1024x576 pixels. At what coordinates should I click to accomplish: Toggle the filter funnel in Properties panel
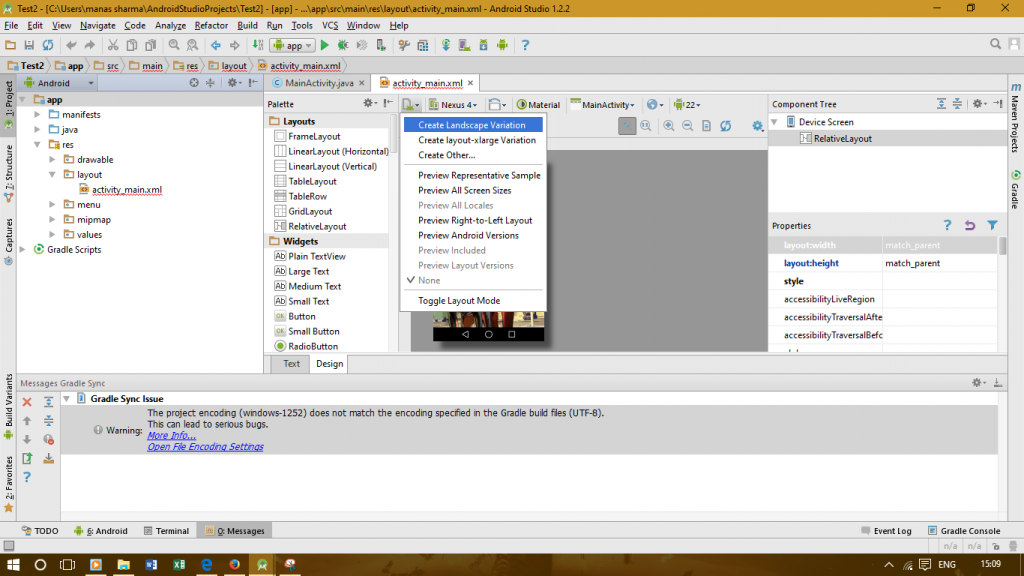tap(991, 225)
